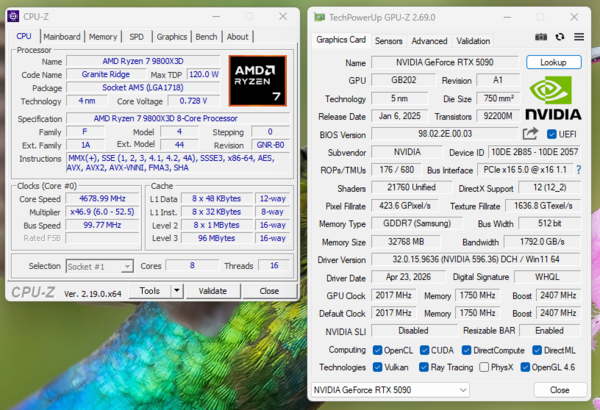Click the Device ID 10DE 2B85 field
This screenshot has height=410, width=600.
point(535,152)
